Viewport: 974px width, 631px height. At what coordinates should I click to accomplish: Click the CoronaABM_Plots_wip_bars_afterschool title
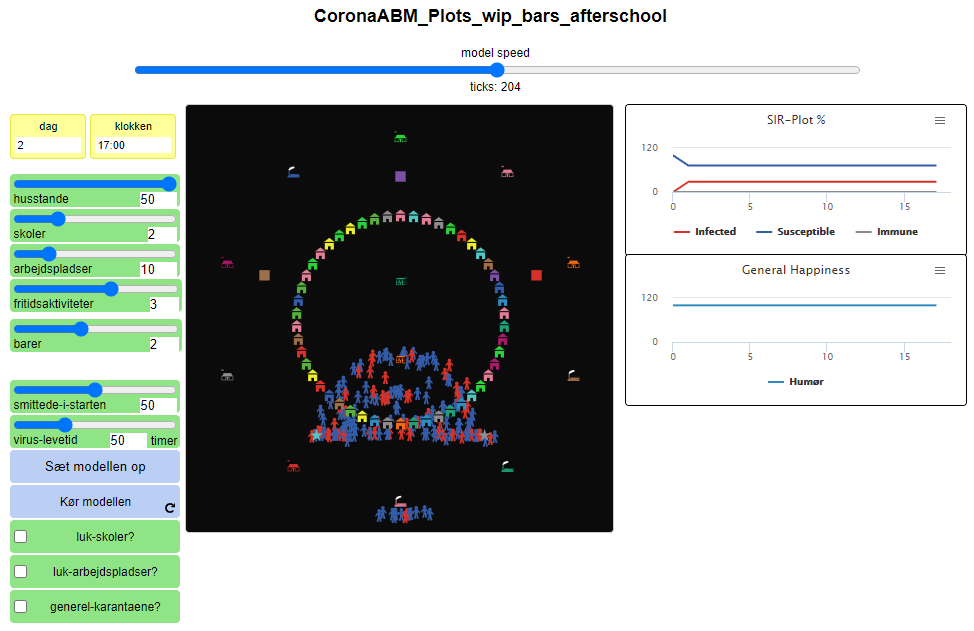click(x=490, y=16)
